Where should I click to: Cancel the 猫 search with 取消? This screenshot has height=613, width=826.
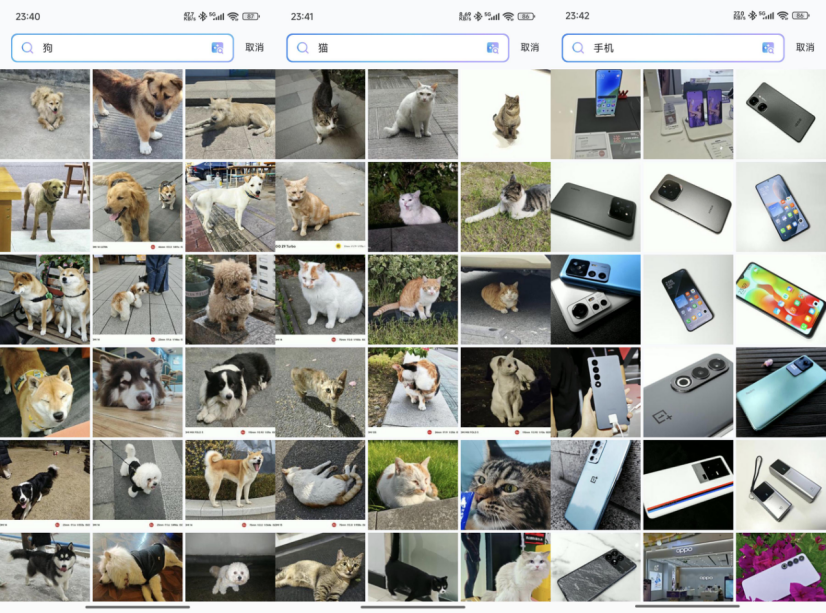point(529,47)
